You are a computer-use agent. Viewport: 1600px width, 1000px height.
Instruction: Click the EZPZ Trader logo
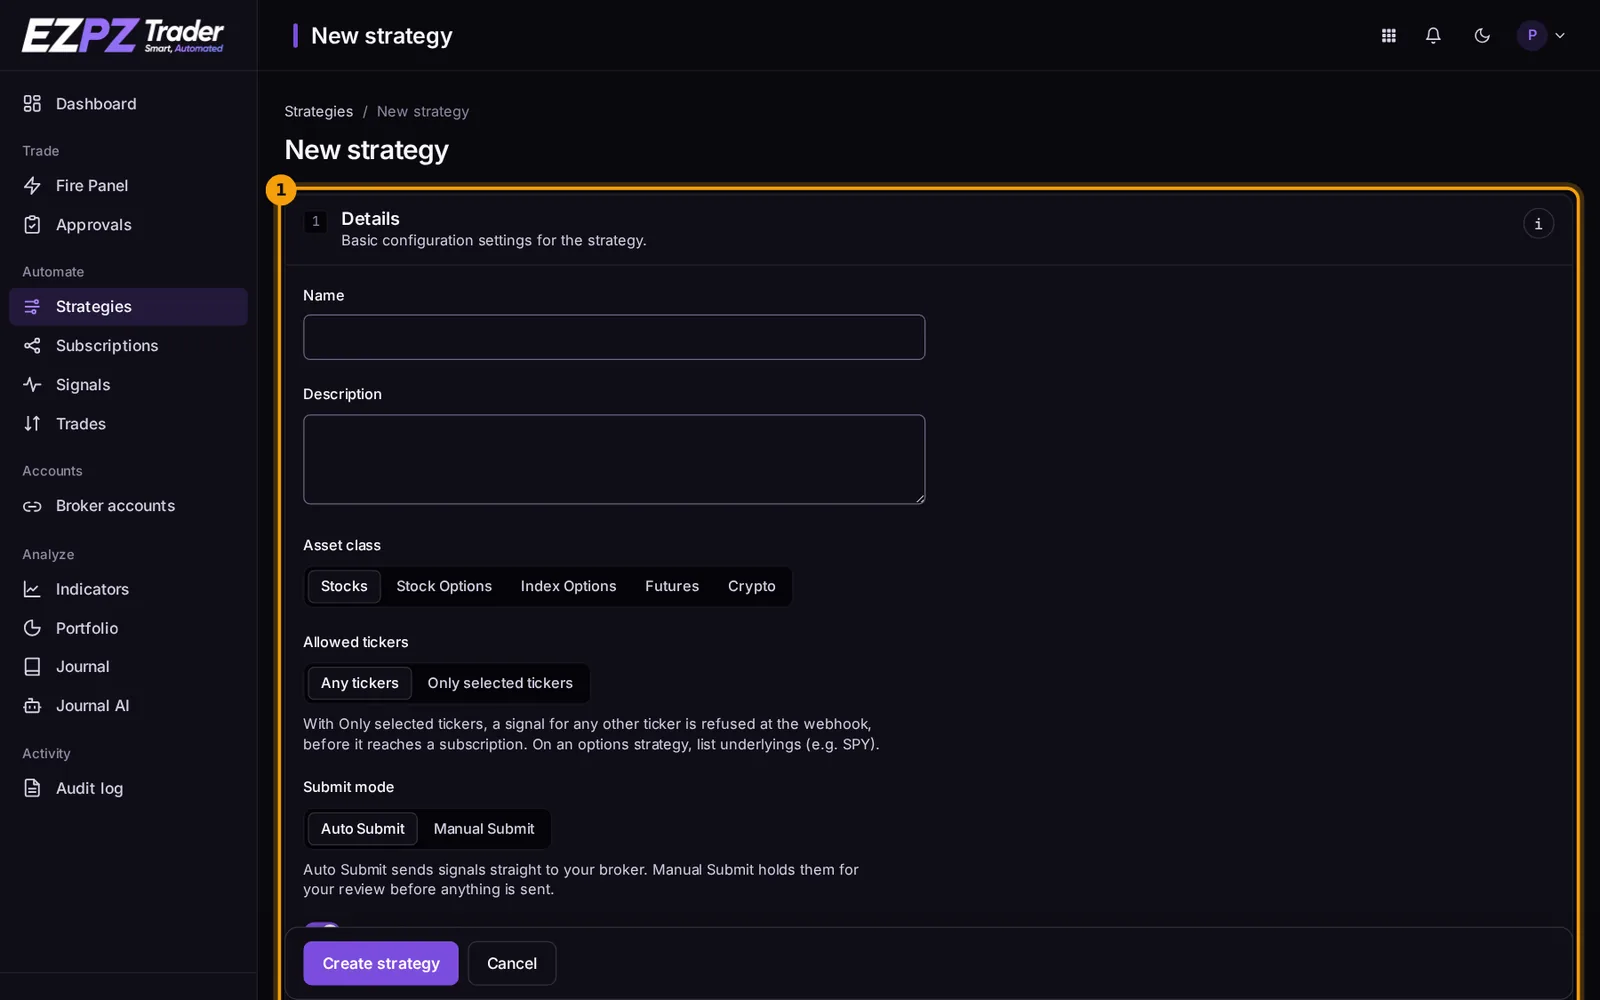[x=123, y=36]
